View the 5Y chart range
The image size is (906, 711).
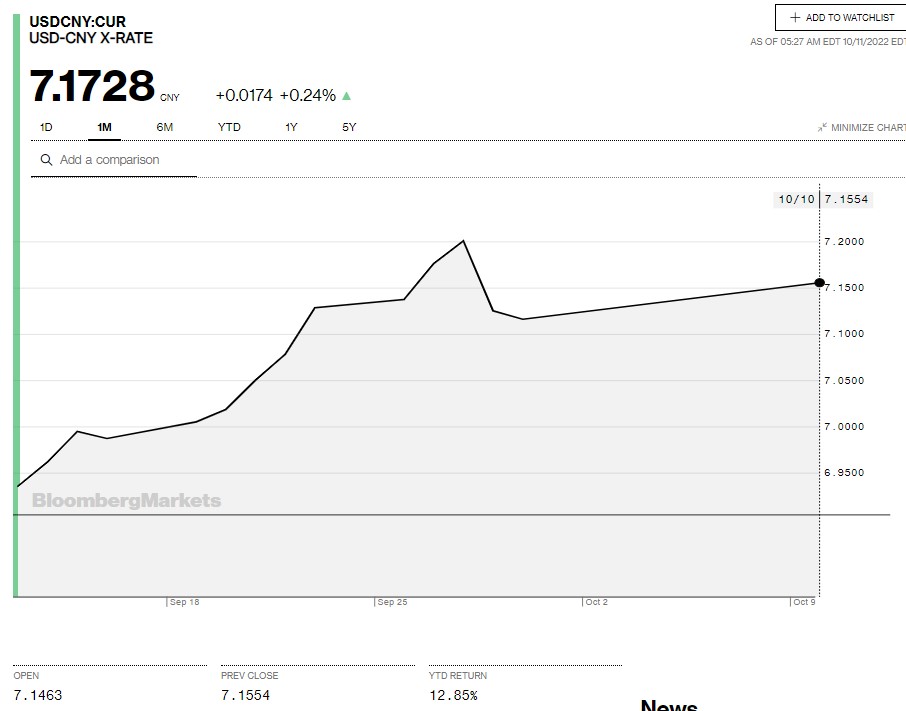[x=349, y=127]
